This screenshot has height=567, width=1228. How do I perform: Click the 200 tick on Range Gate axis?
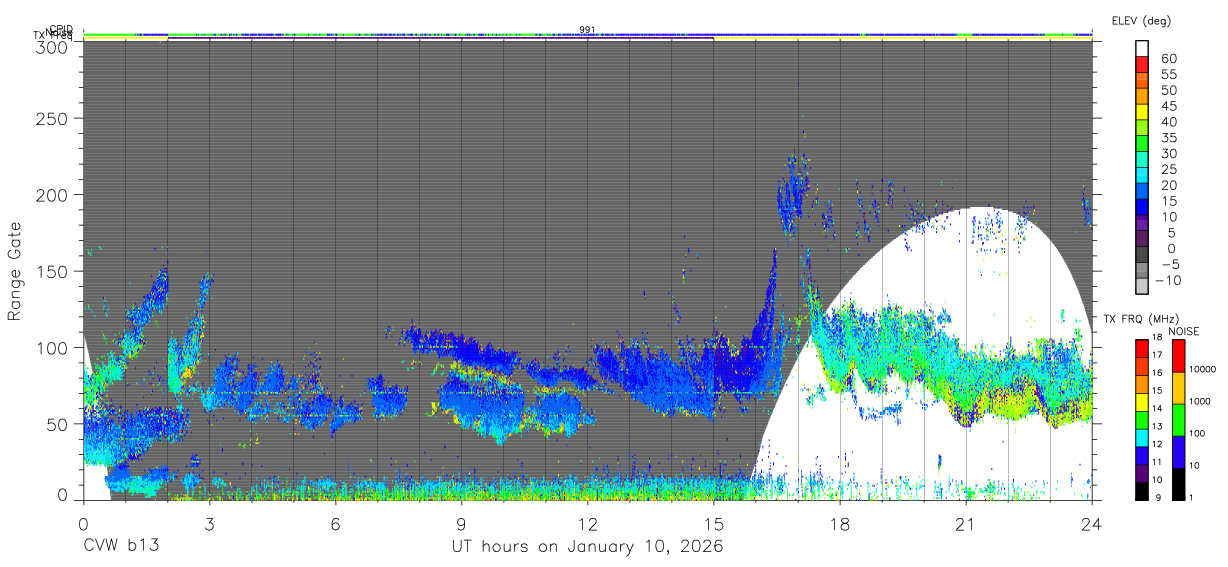tap(52, 195)
